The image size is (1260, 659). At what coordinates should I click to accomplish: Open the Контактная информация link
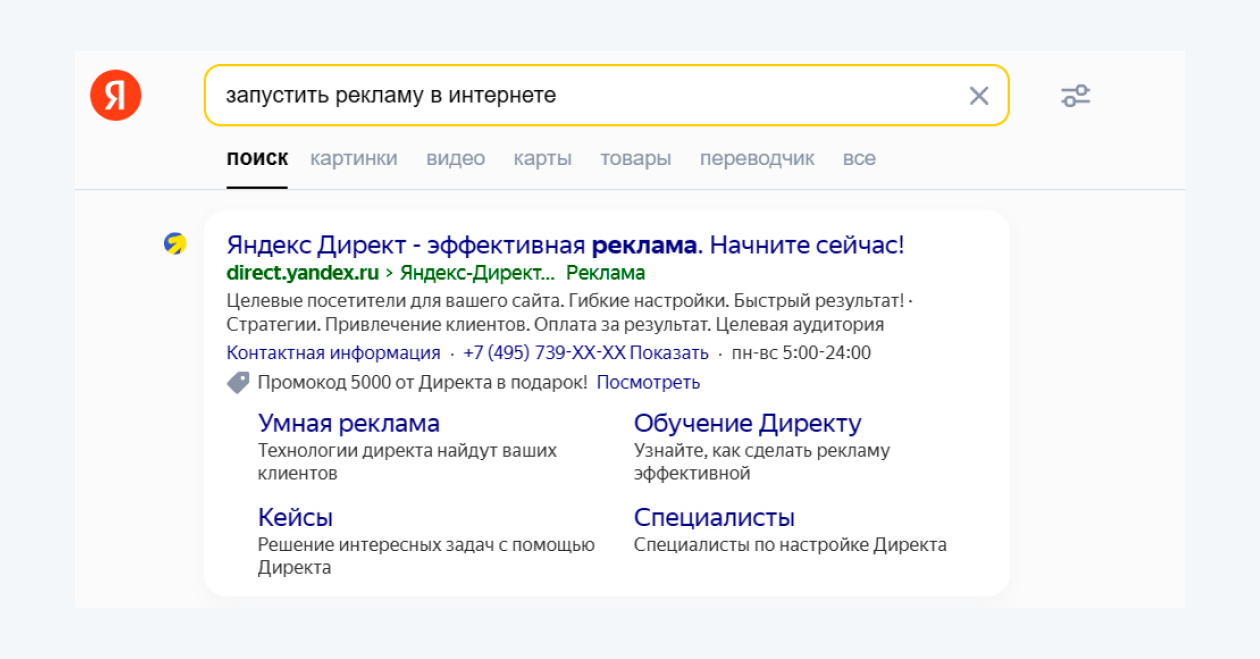click(x=333, y=353)
